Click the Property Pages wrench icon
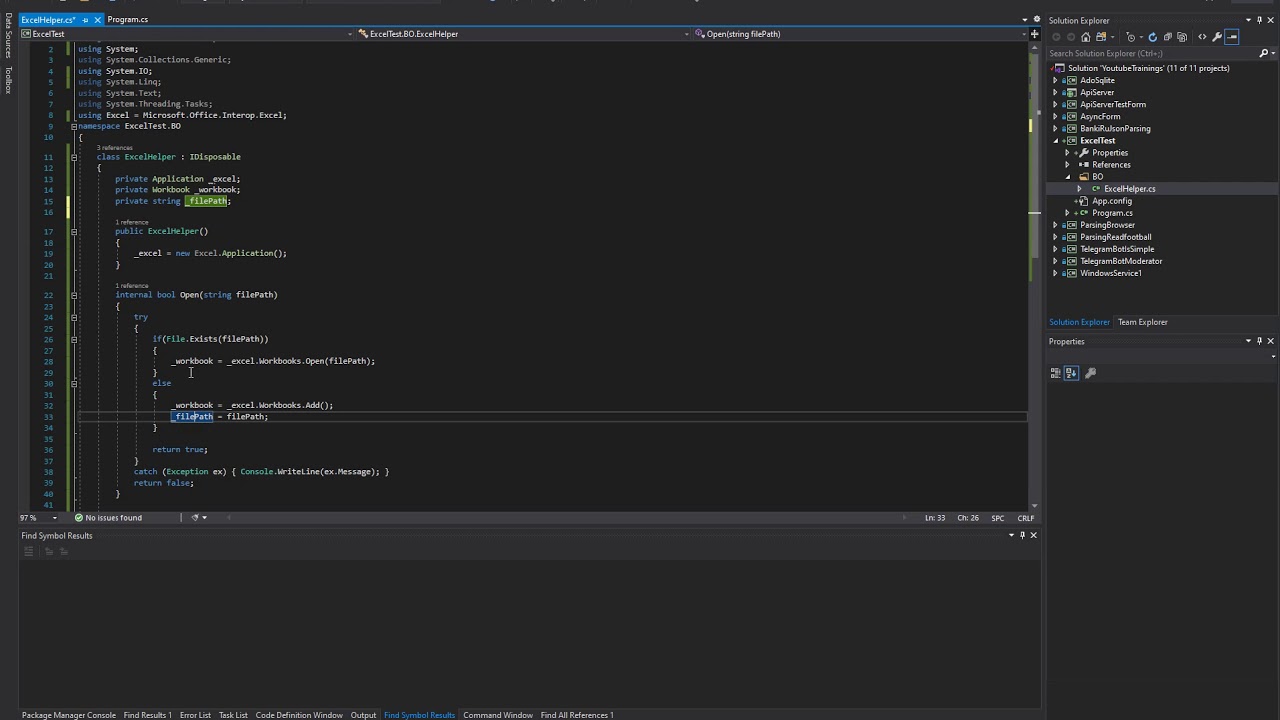 pyautogui.click(x=1090, y=373)
